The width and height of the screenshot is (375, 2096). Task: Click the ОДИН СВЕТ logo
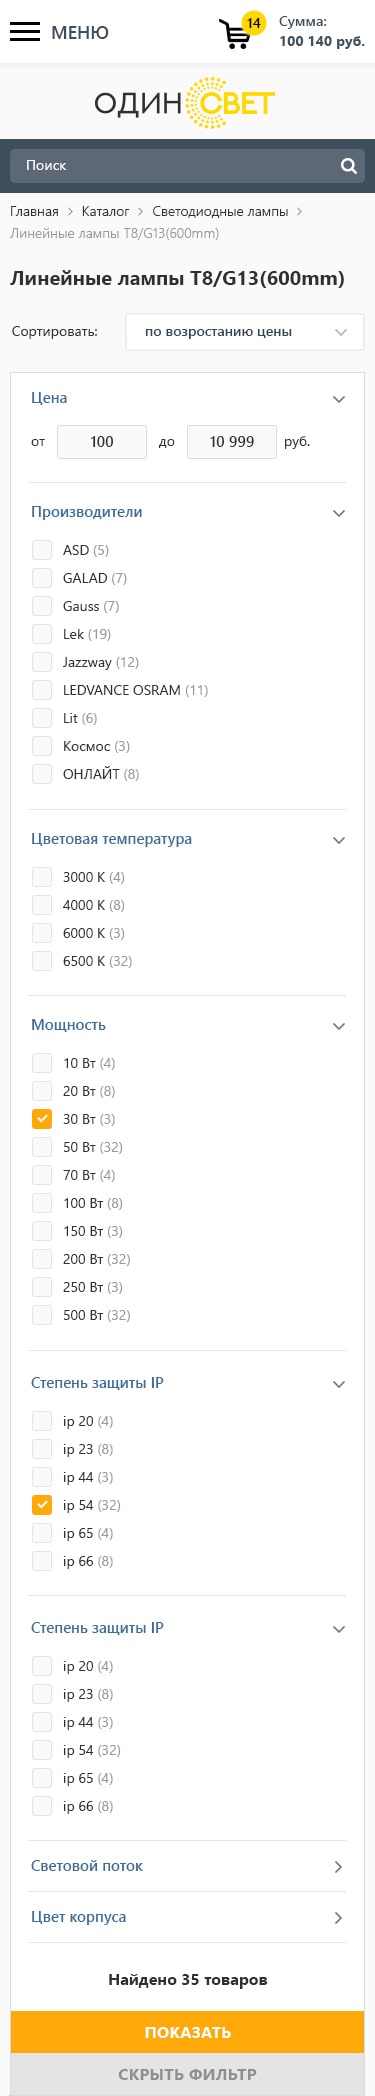(185, 102)
